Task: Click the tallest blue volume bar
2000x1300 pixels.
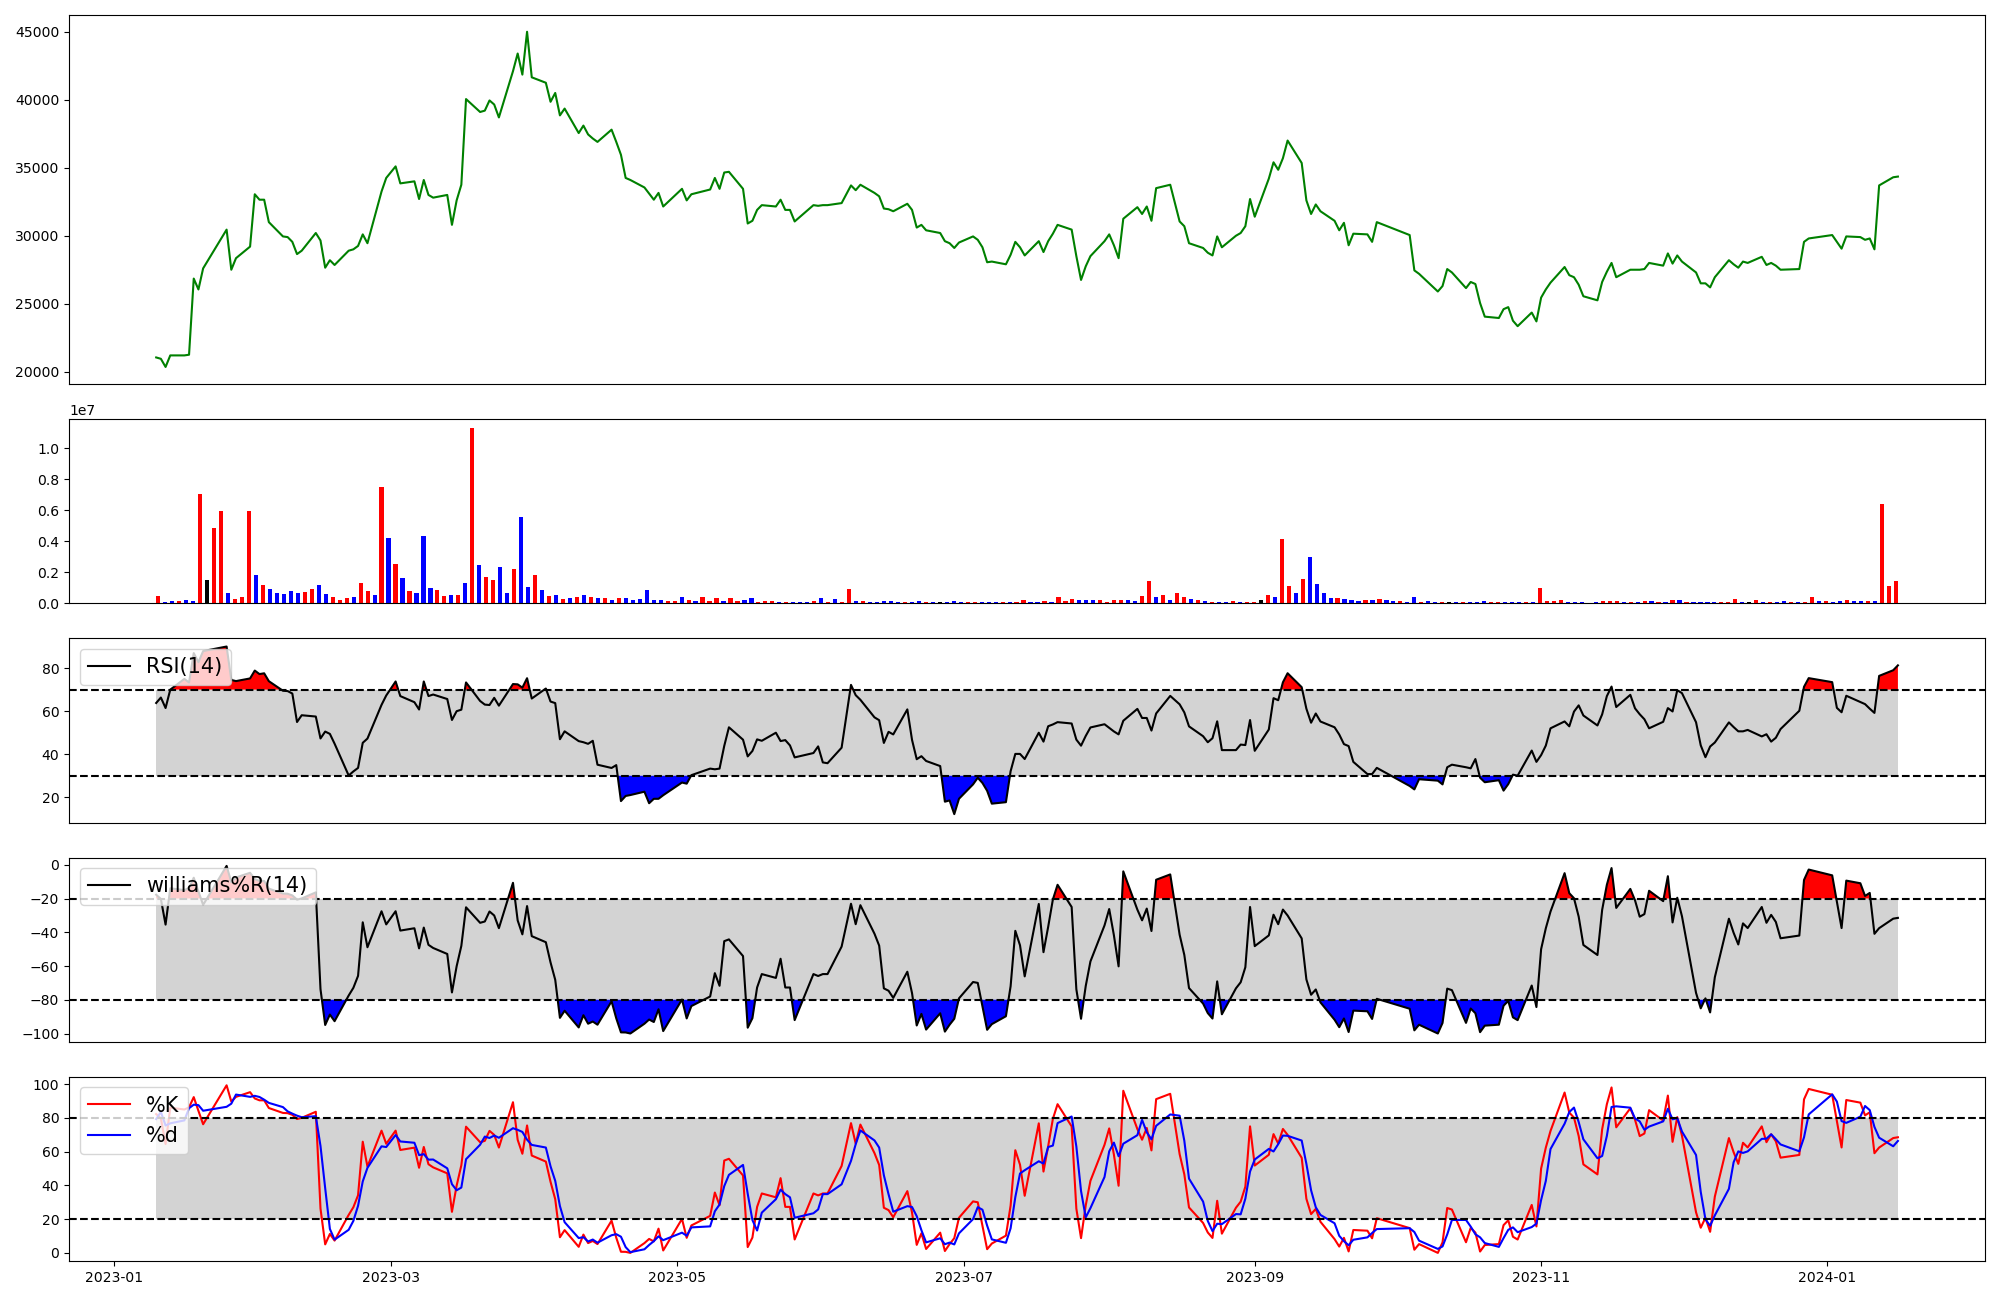Action: click(521, 560)
